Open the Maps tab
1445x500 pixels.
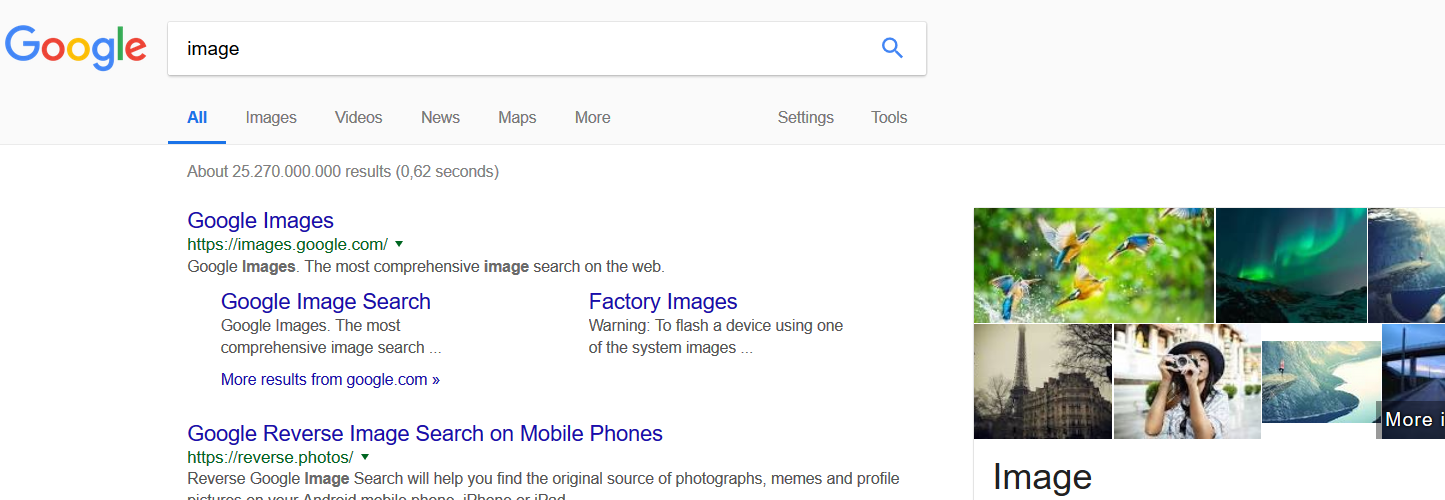coord(517,118)
